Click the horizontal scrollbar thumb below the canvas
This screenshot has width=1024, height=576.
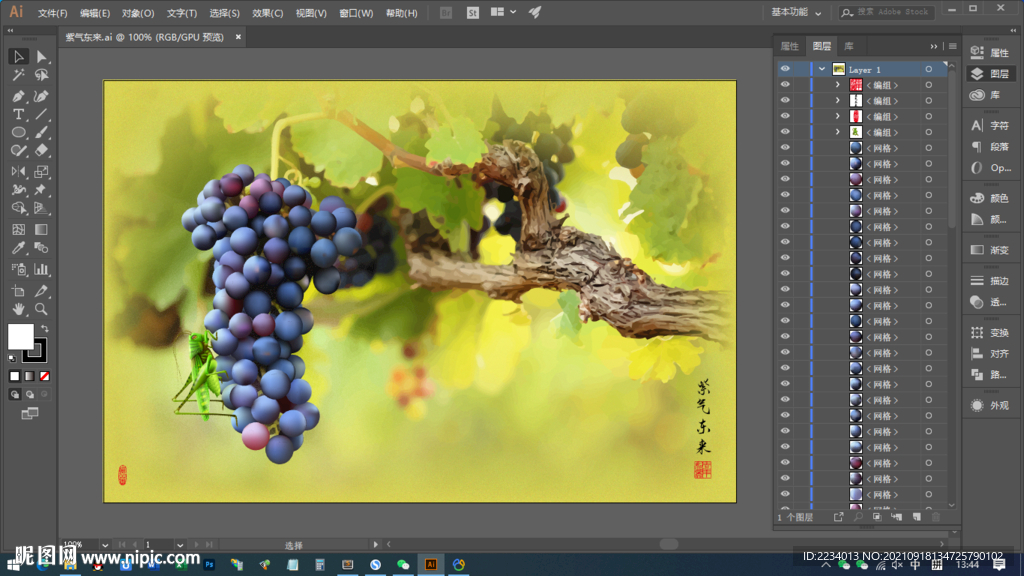(x=668, y=545)
